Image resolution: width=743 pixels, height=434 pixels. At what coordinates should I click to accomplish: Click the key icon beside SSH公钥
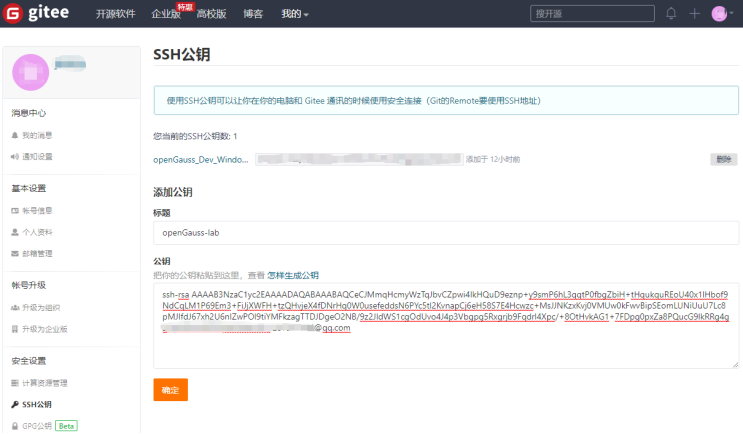click(x=15, y=404)
